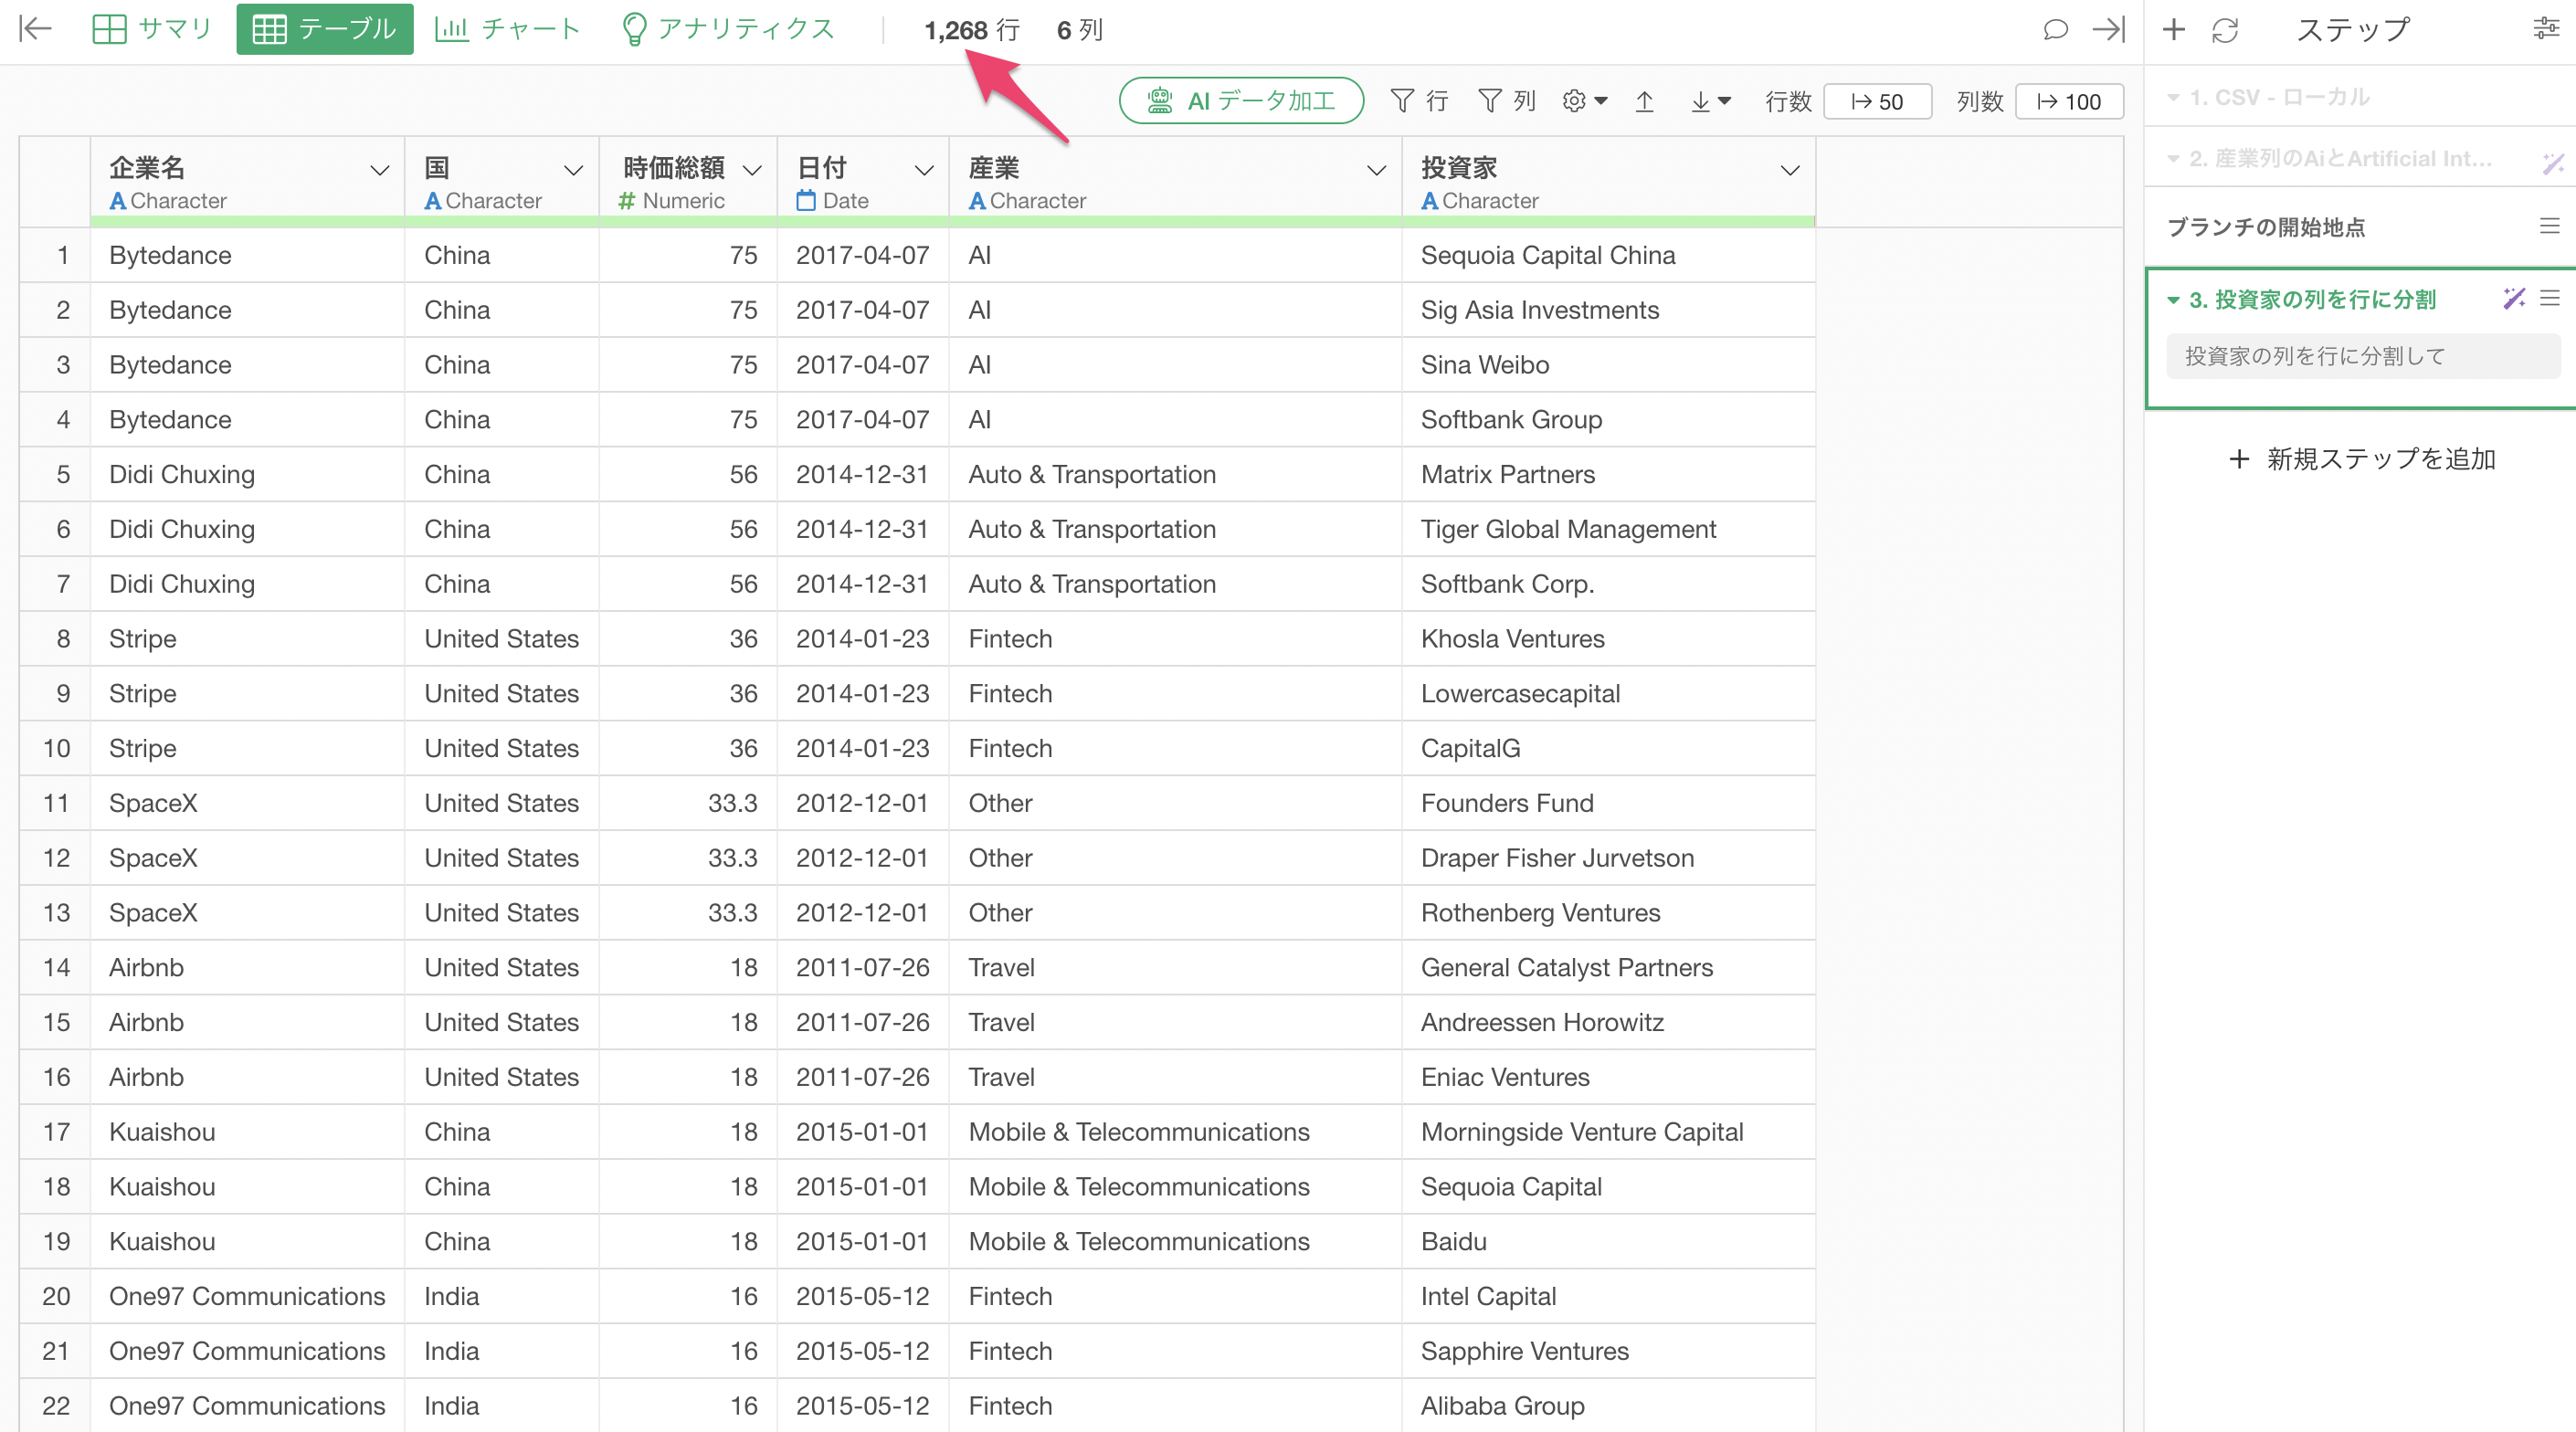Image resolution: width=2576 pixels, height=1432 pixels.
Task: Click the Softbank Group investor cell
Action: point(1608,420)
